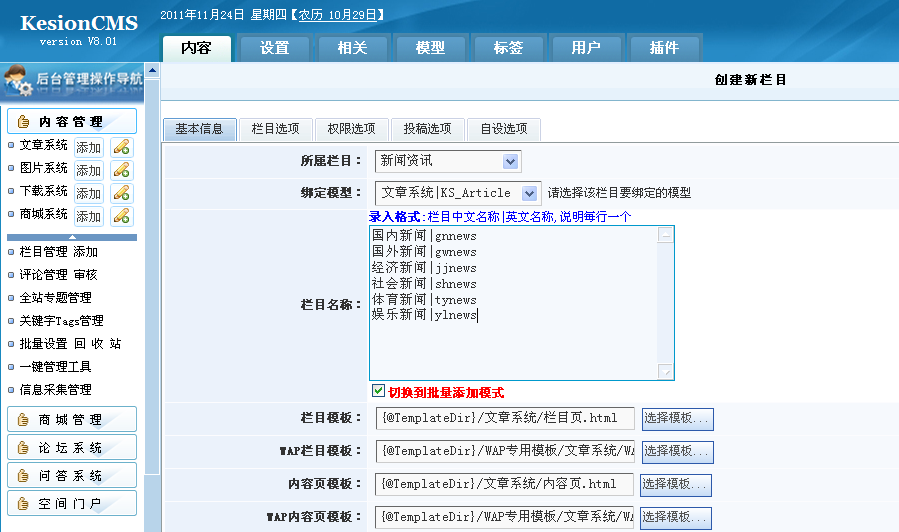Click the thumbs-up icon on 商城管理
The width and height of the screenshot is (899, 532).
23,419
